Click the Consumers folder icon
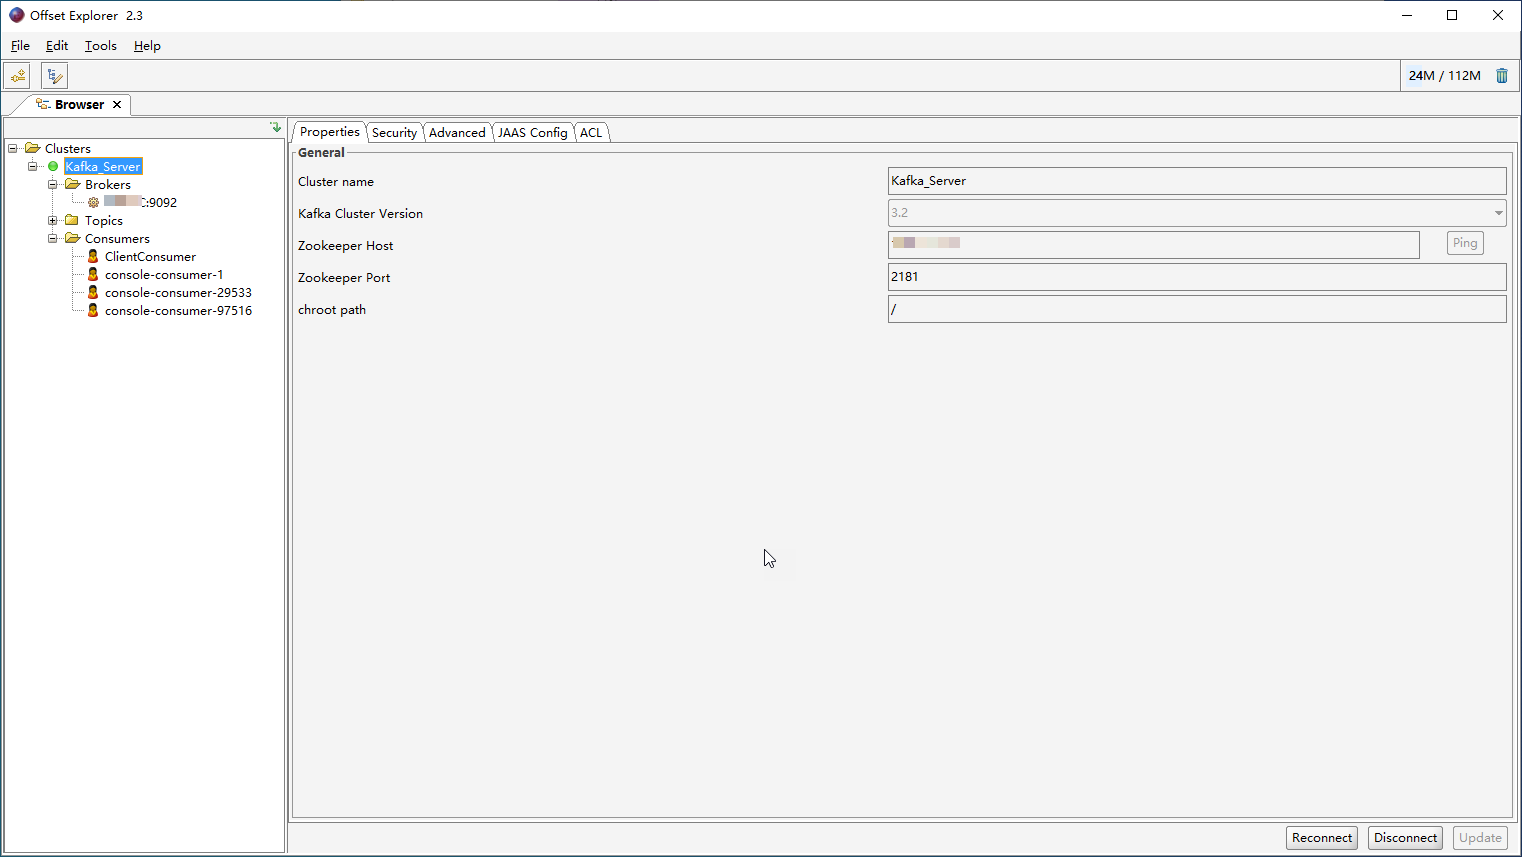This screenshot has width=1522, height=857. pos(72,238)
